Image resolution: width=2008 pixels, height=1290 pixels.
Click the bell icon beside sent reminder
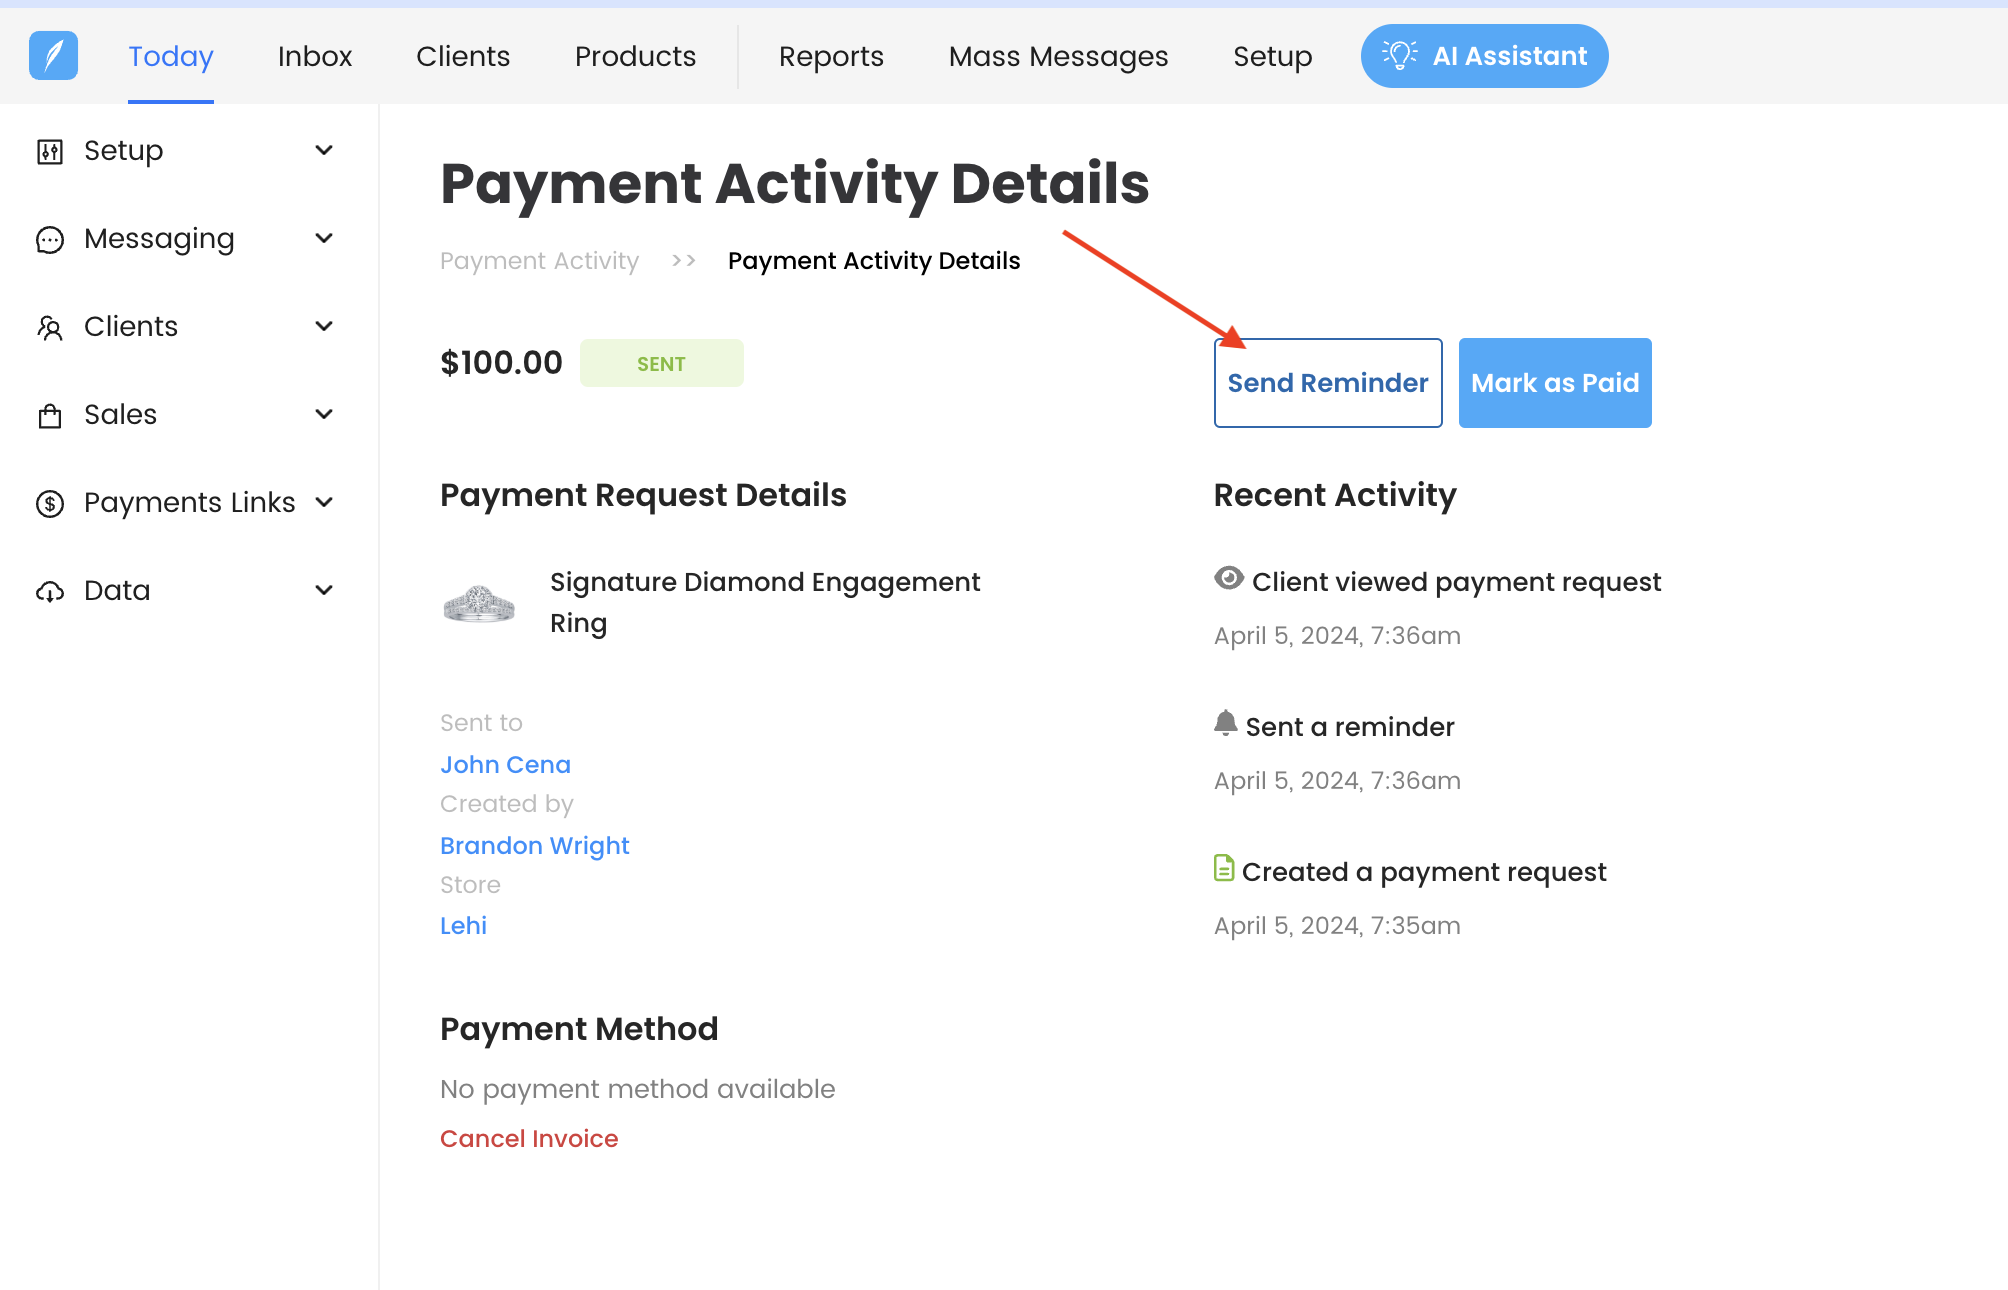tap(1225, 723)
